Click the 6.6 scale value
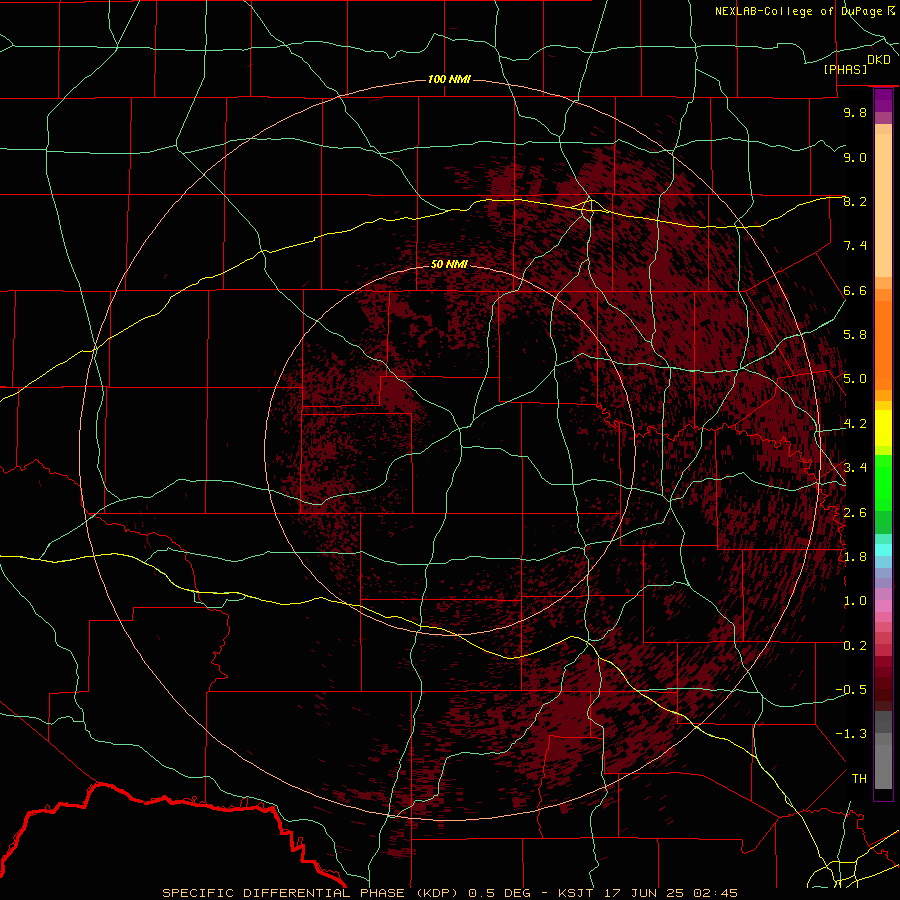This screenshot has width=900, height=900. click(855, 290)
